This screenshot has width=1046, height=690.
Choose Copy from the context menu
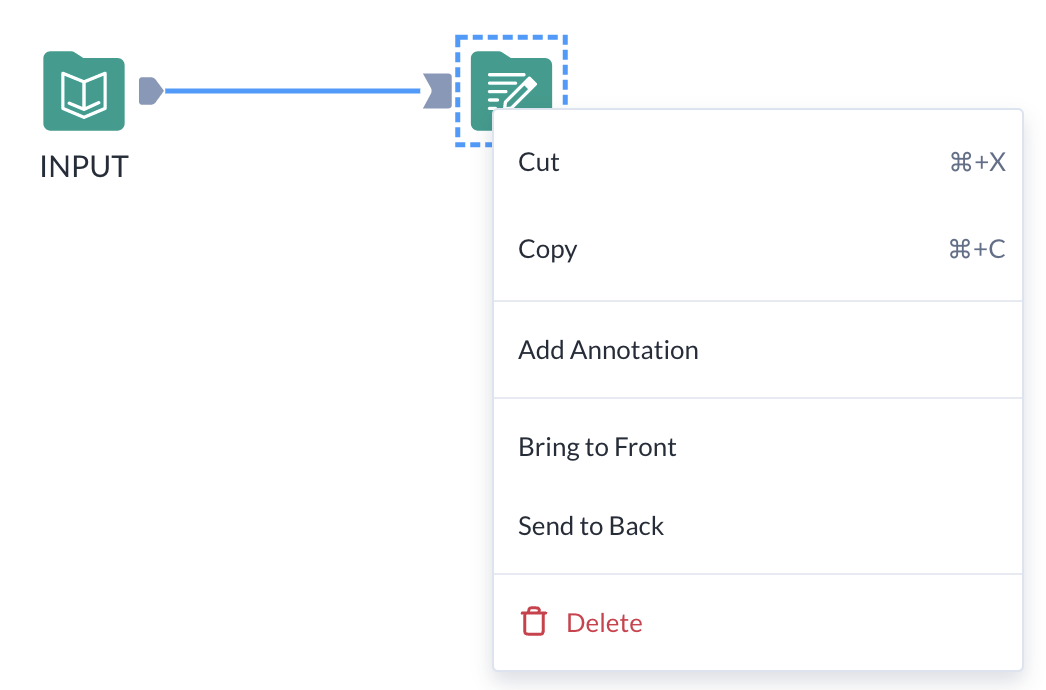click(547, 249)
